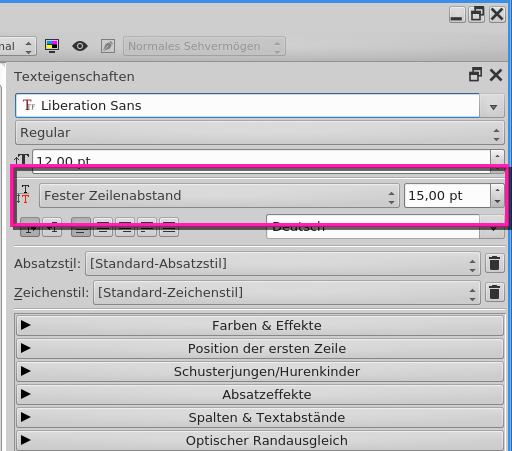Toggle preview mode eye icon
Viewport: 512px width, 451px height.
pyautogui.click(x=80, y=46)
